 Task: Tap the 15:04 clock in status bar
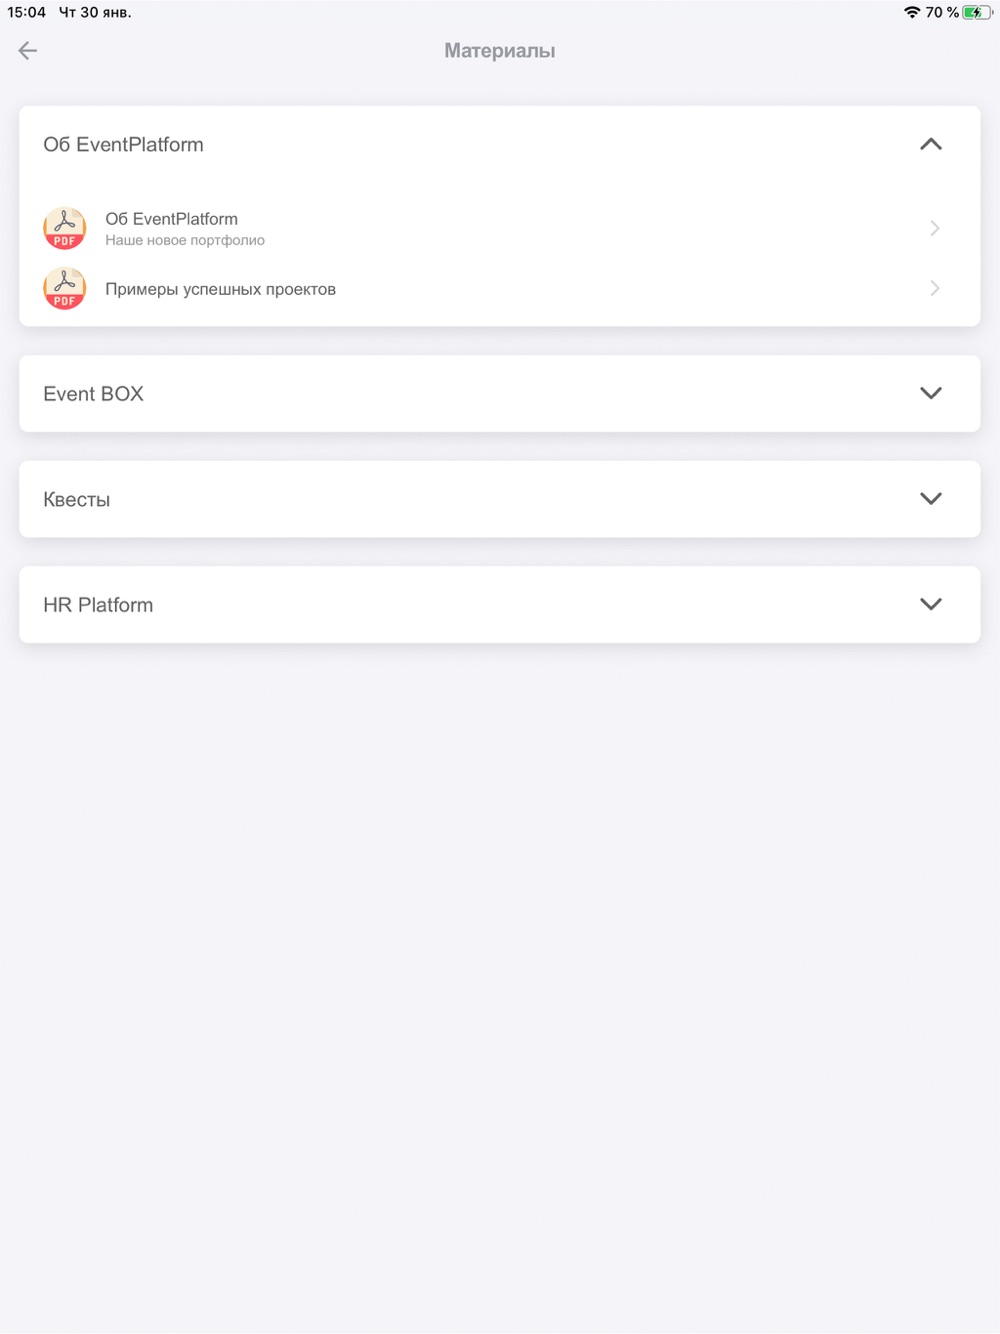pos(27,12)
